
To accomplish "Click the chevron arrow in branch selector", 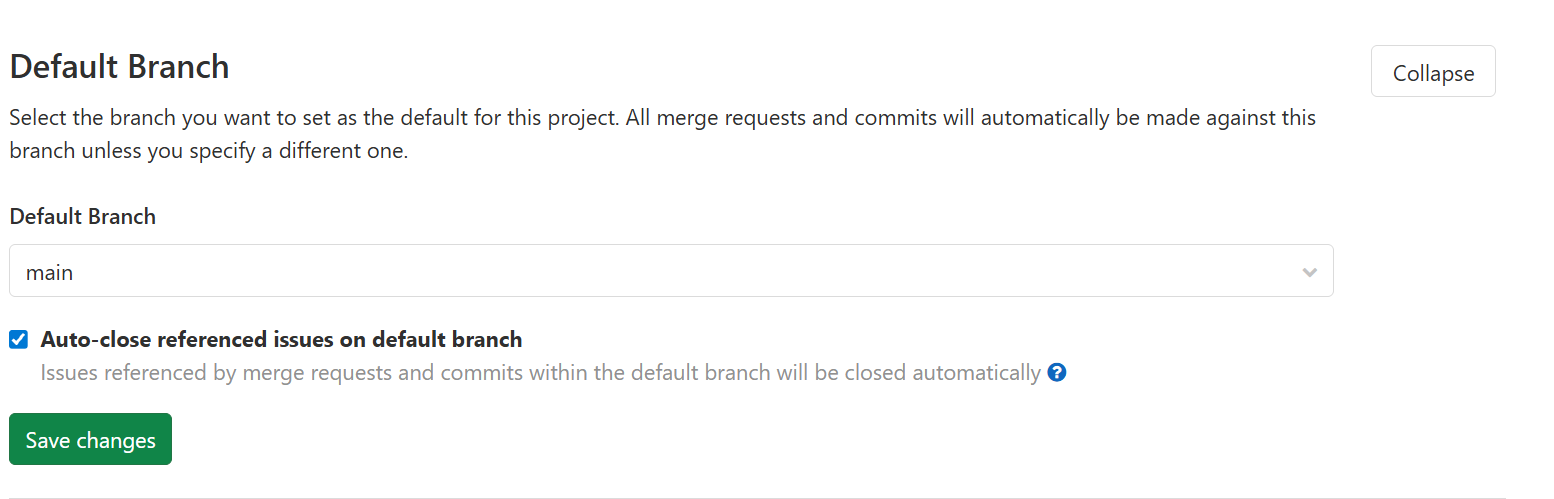I will click(x=1309, y=272).
